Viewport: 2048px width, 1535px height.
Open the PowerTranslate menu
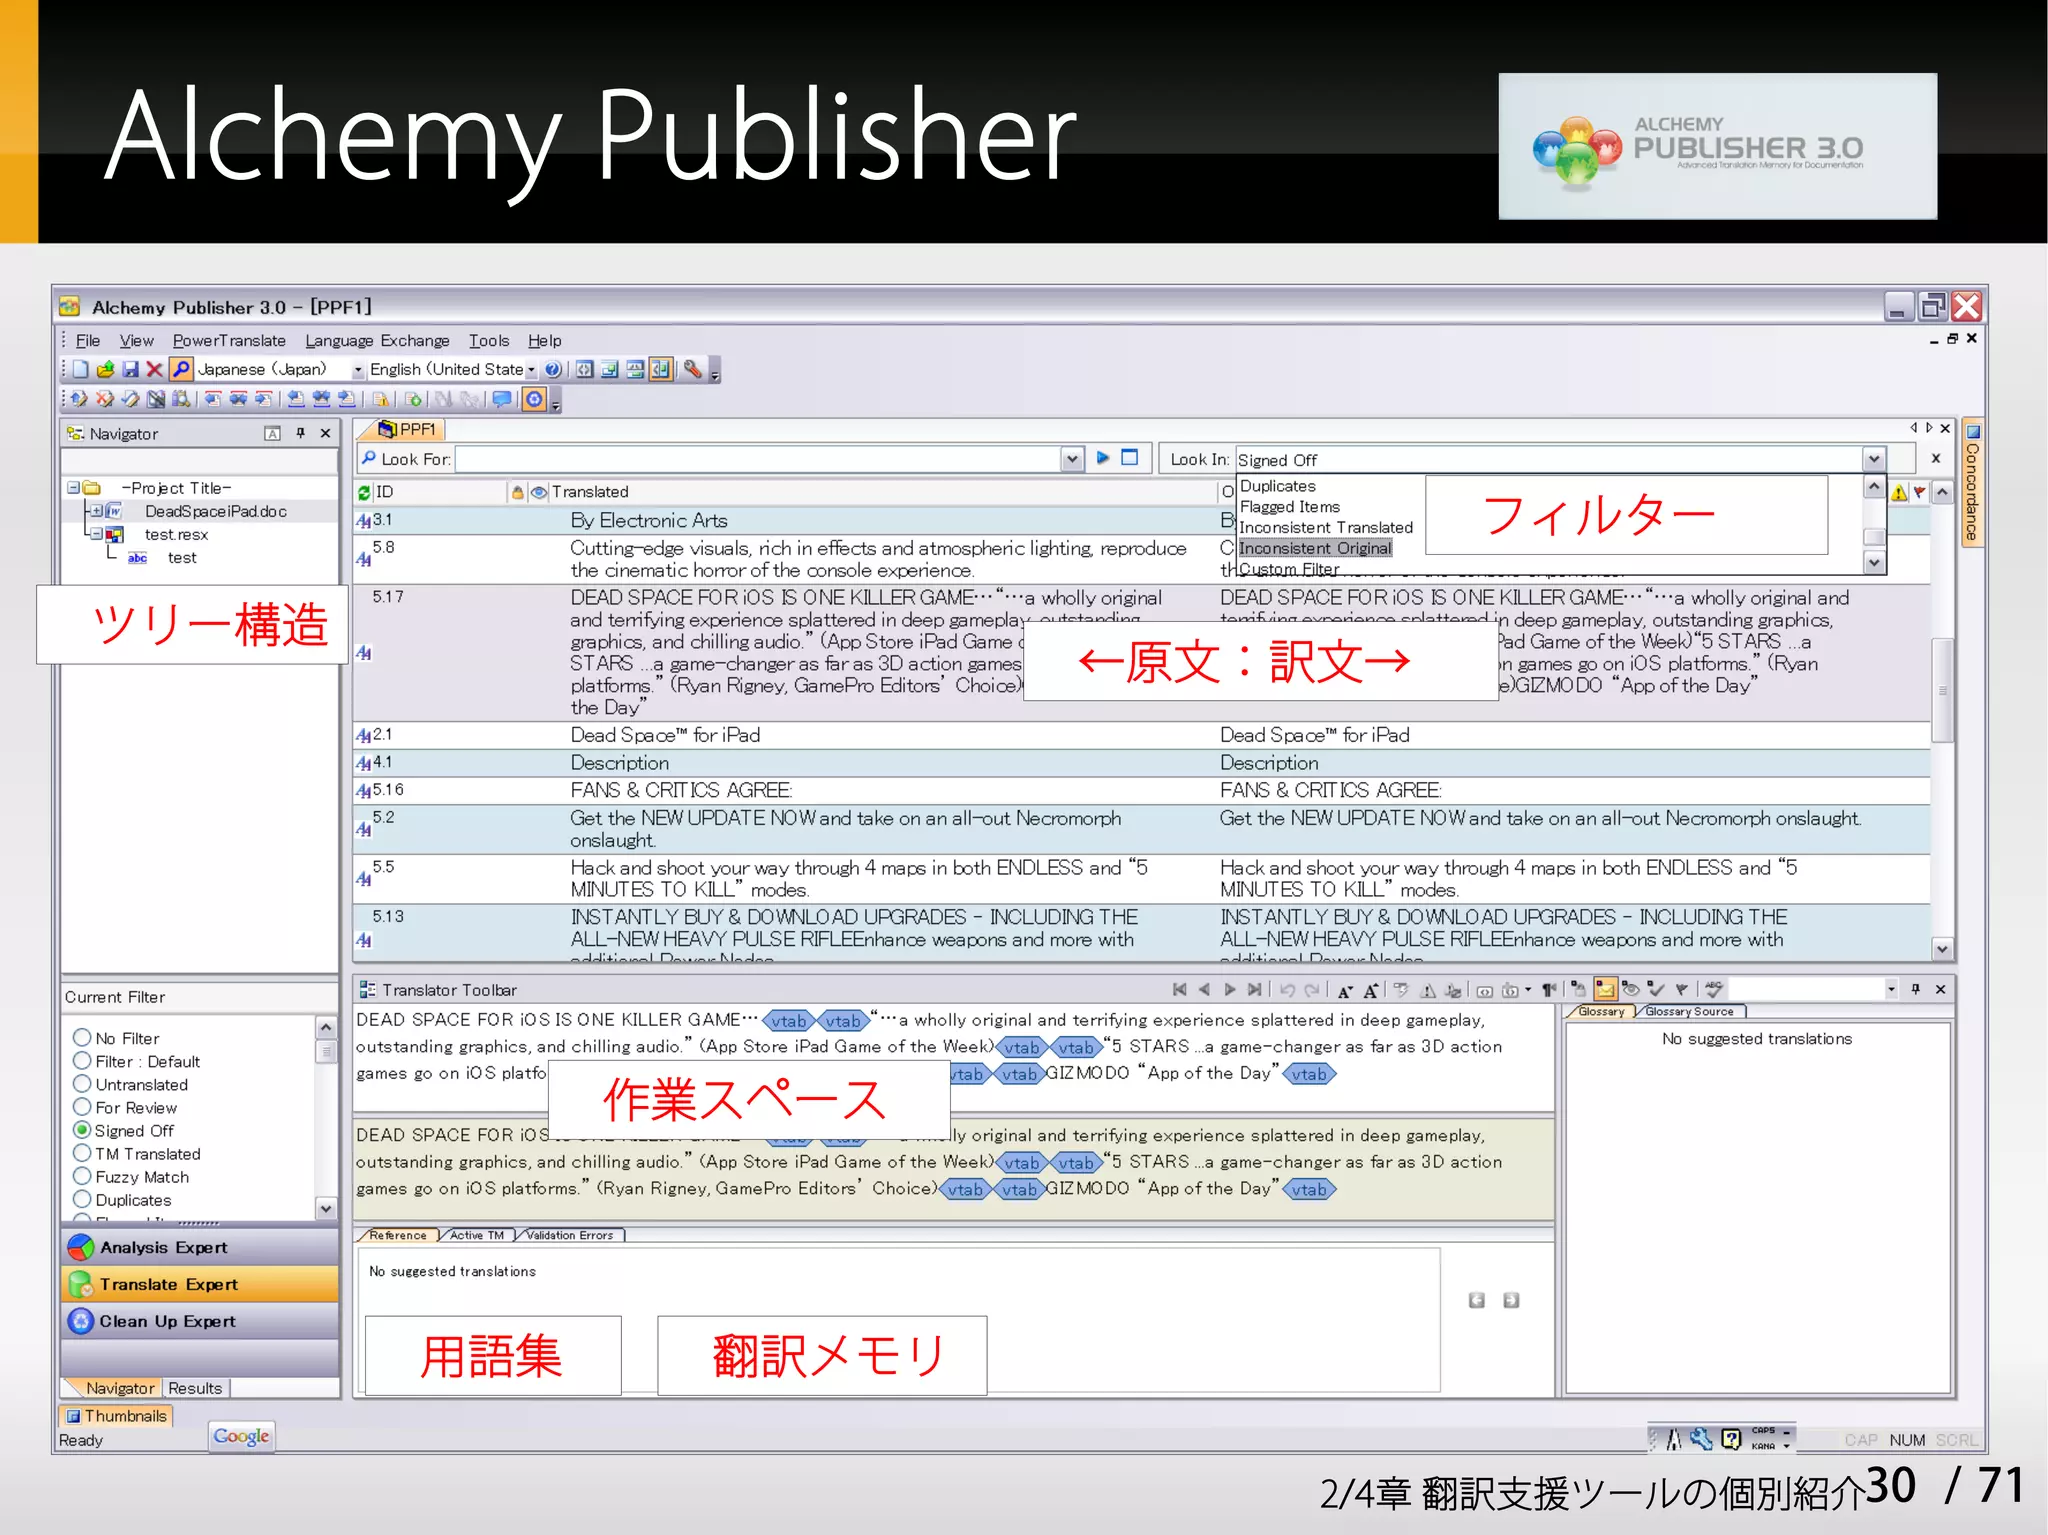[229, 340]
